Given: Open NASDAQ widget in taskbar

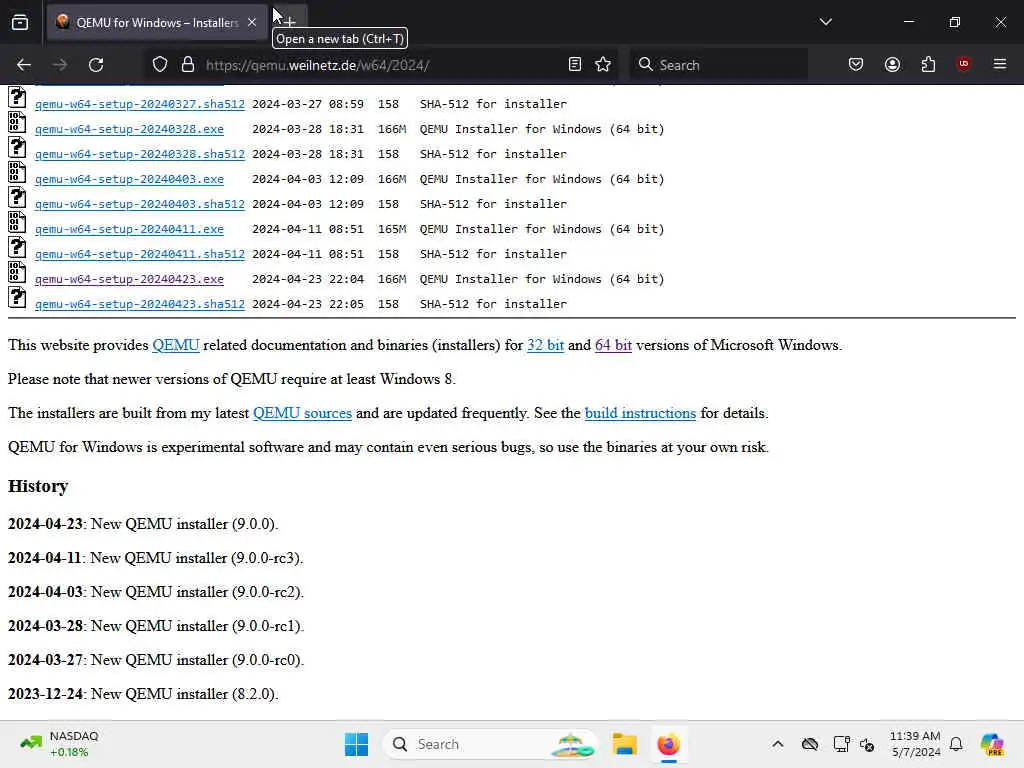Looking at the screenshot, I should tap(60, 744).
